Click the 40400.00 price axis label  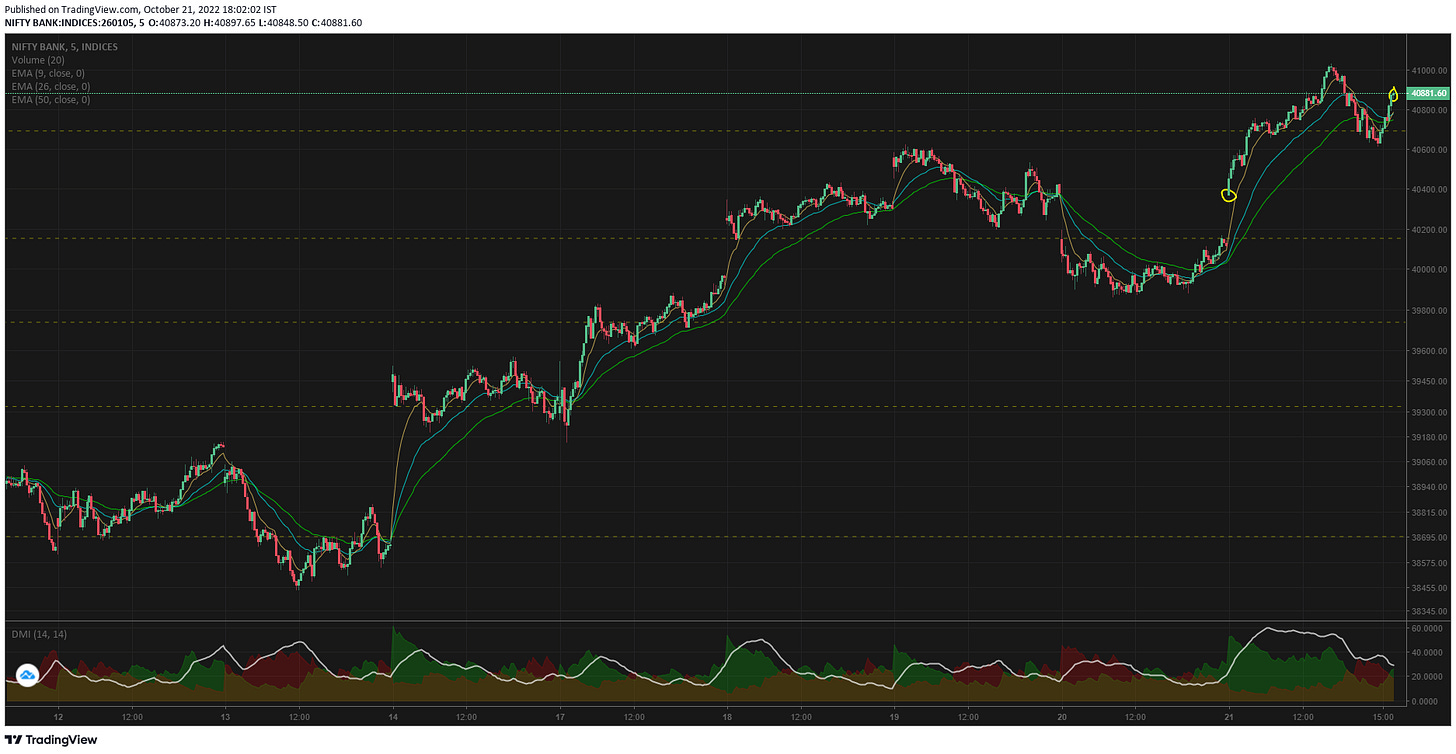pos(1430,190)
